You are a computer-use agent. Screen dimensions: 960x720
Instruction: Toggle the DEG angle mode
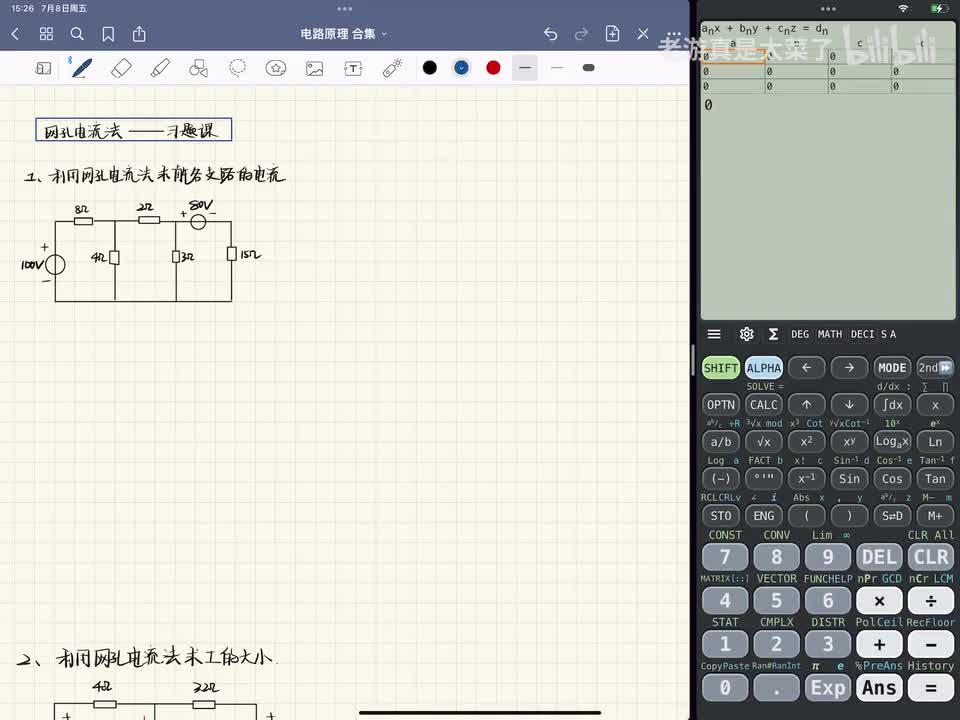point(800,334)
